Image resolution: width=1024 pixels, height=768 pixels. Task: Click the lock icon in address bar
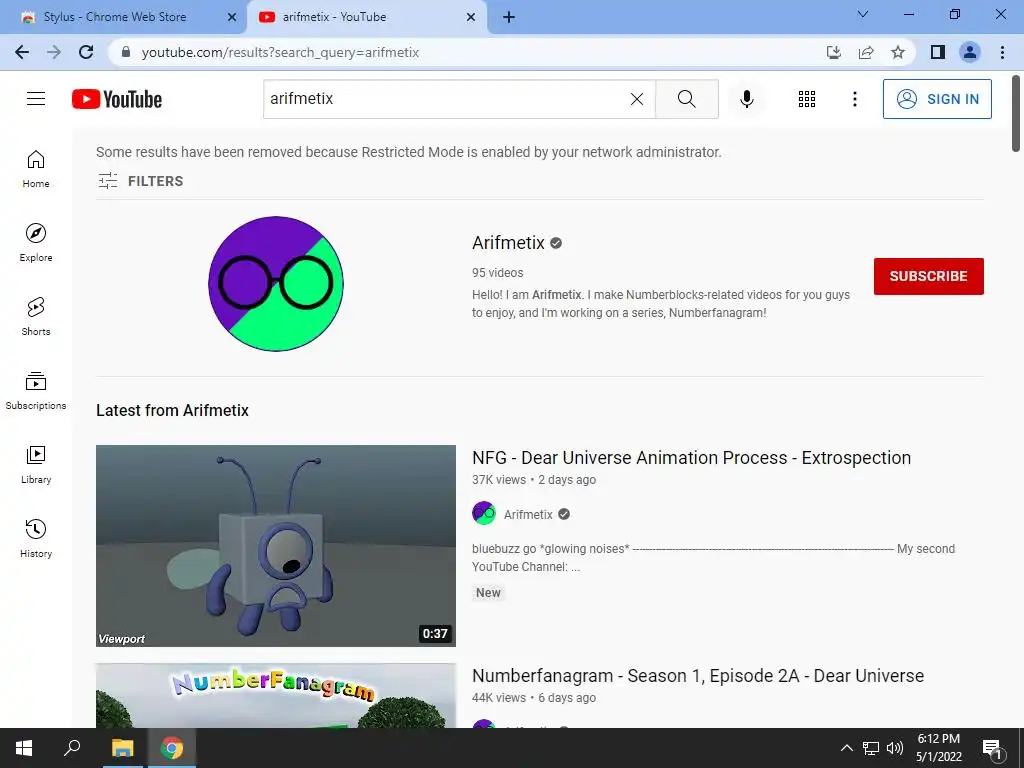pyautogui.click(x=126, y=52)
